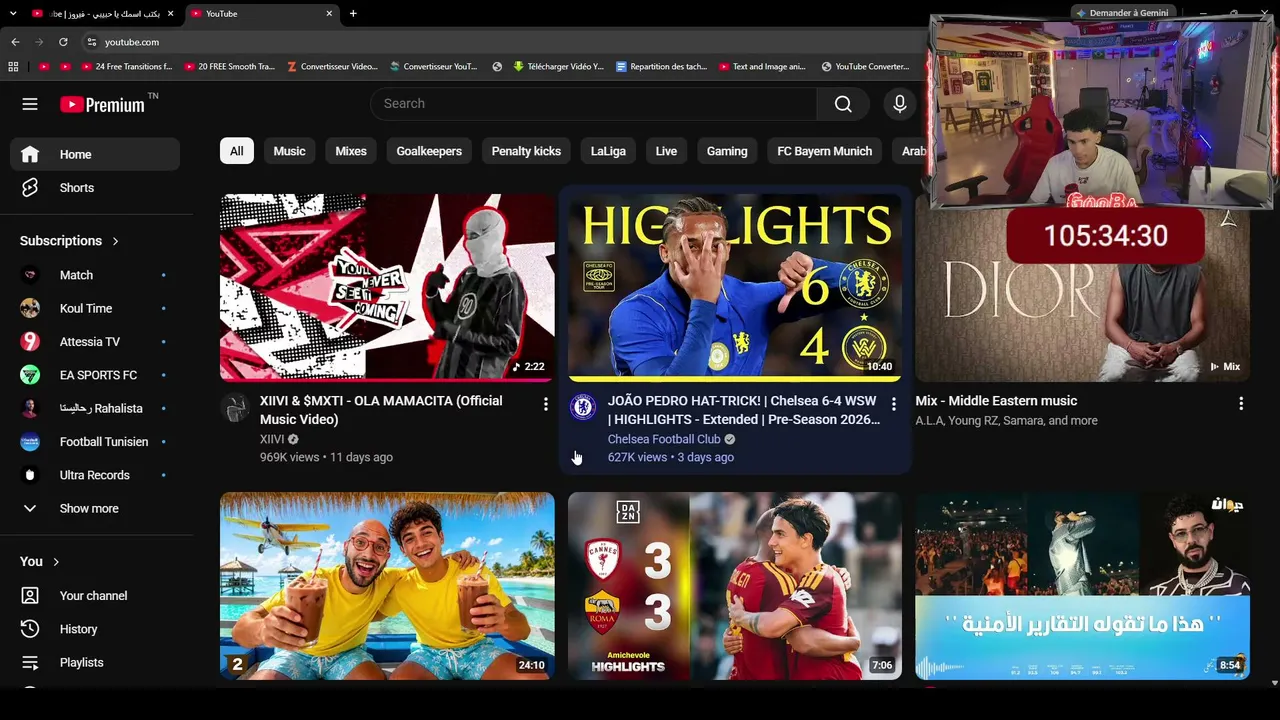Open watch History in the sidebar
This screenshot has width=1280, height=720.
click(x=97, y=629)
